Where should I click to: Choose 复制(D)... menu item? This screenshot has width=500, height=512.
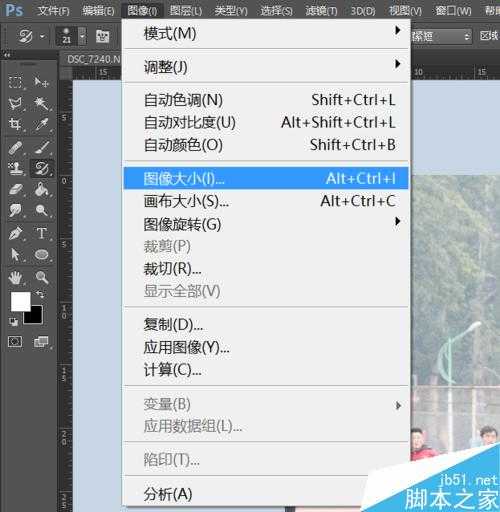pos(266,325)
